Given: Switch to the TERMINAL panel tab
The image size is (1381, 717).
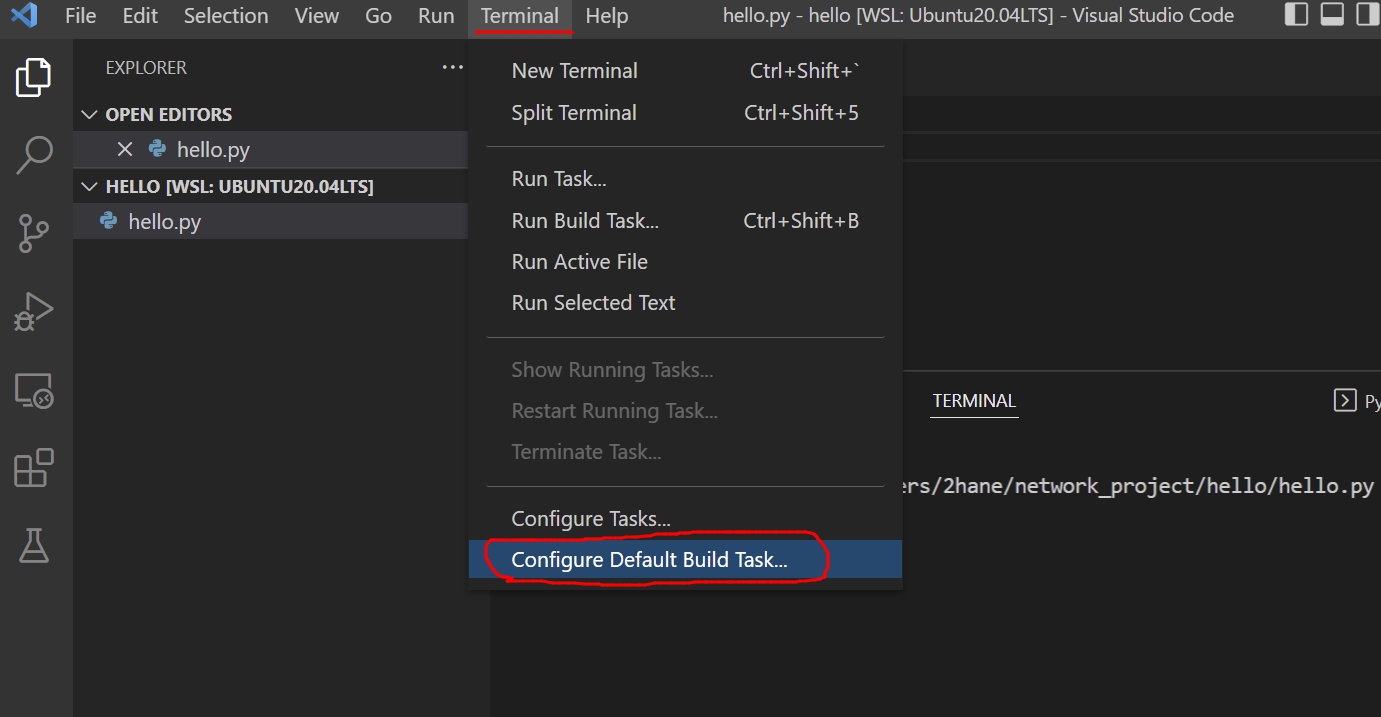Looking at the screenshot, I should tap(974, 401).
